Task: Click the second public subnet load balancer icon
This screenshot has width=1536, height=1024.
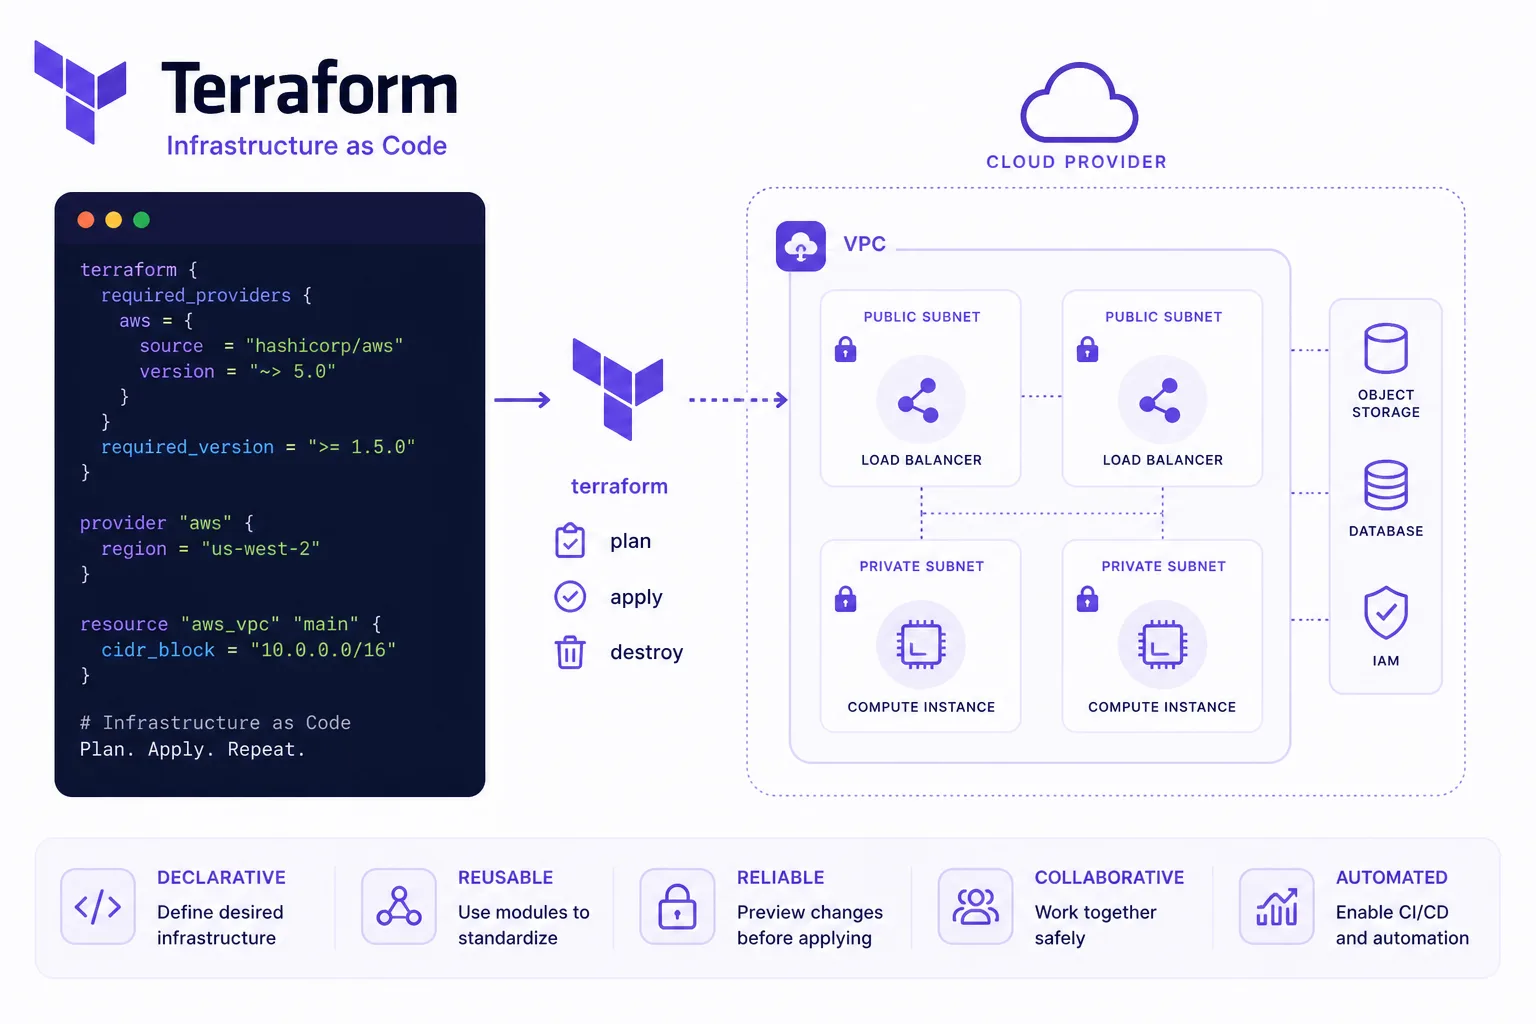Action: pyautogui.click(x=1162, y=400)
